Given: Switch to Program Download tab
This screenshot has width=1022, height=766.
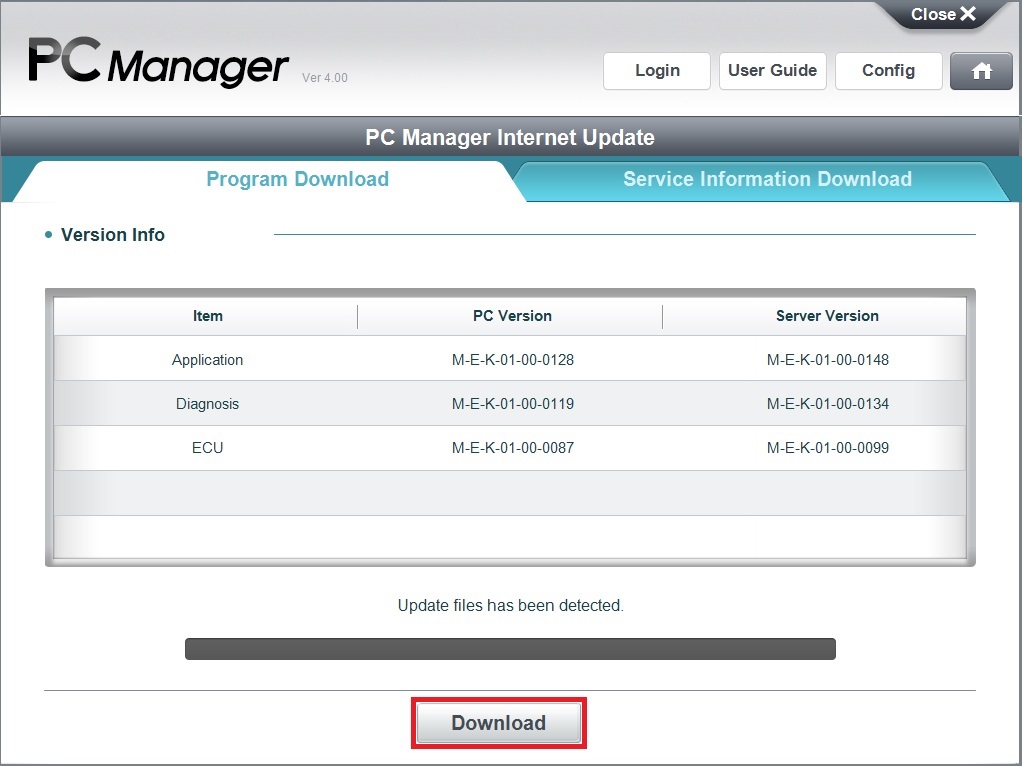Looking at the screenshot, I should 297,179.
